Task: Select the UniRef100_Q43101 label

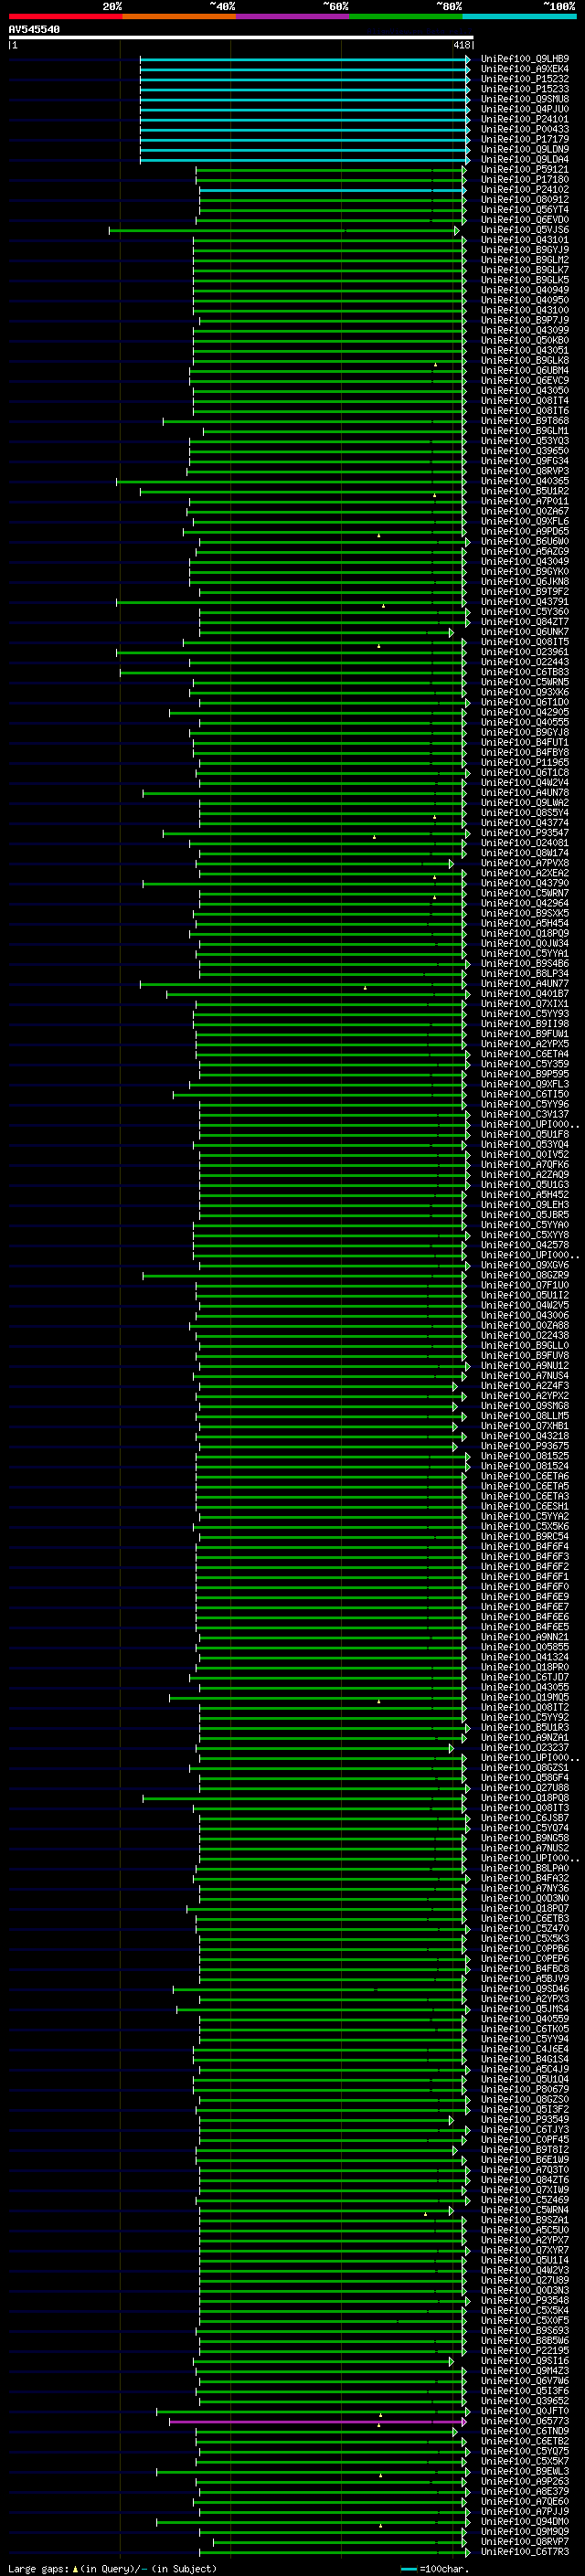Action: (x=525, y=240)
